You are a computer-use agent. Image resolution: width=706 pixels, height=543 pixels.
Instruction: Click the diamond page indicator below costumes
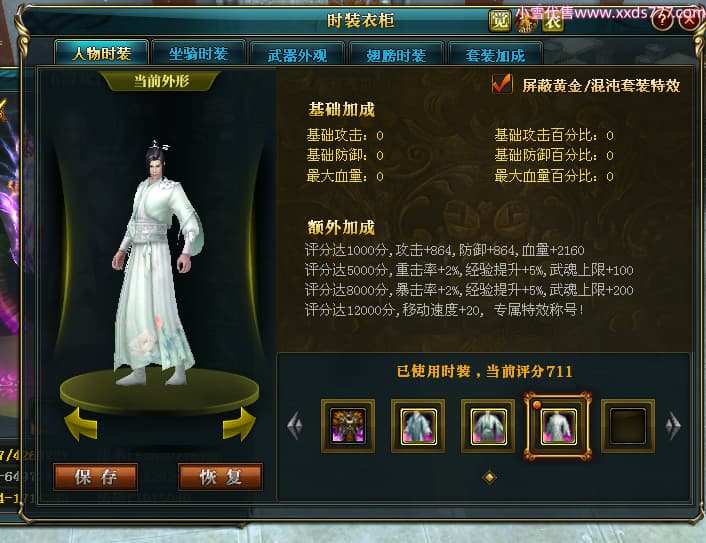click(489, 477)
